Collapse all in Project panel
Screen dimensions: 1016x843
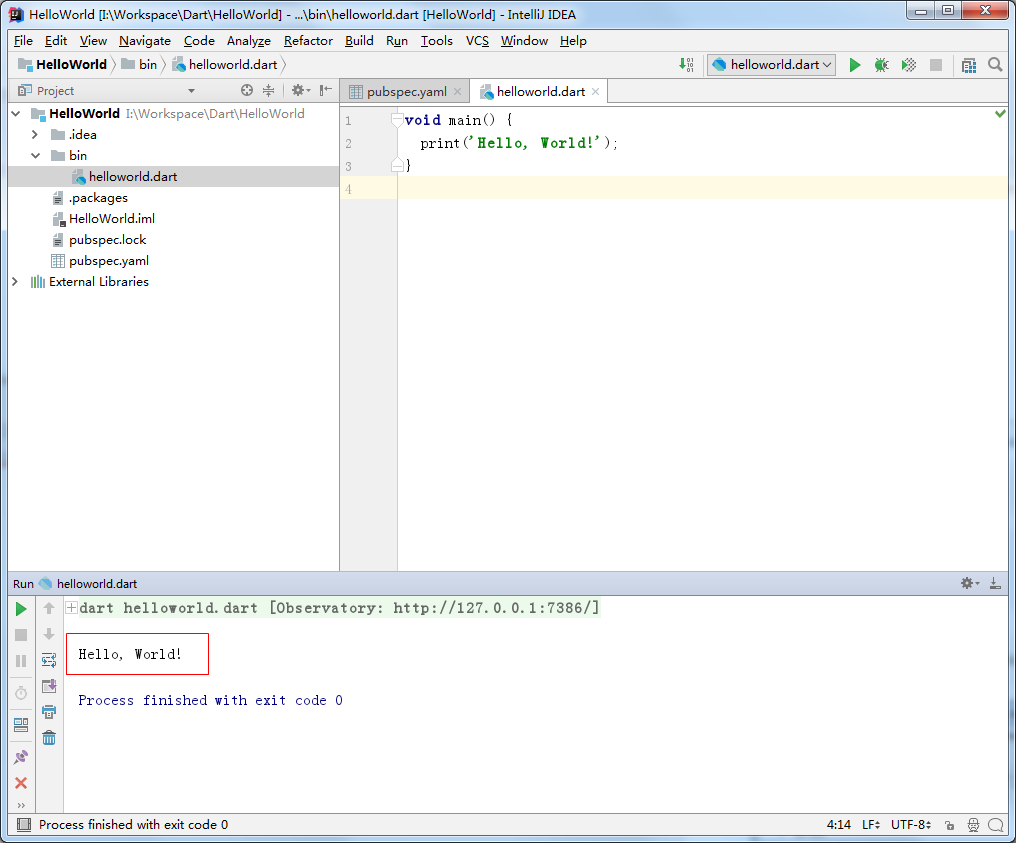268,91
